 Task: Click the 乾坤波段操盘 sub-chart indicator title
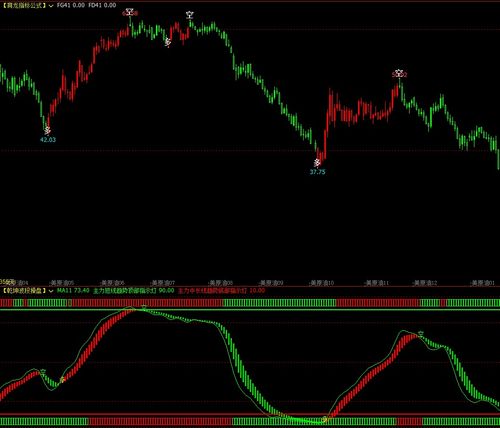tap(24, 291)
